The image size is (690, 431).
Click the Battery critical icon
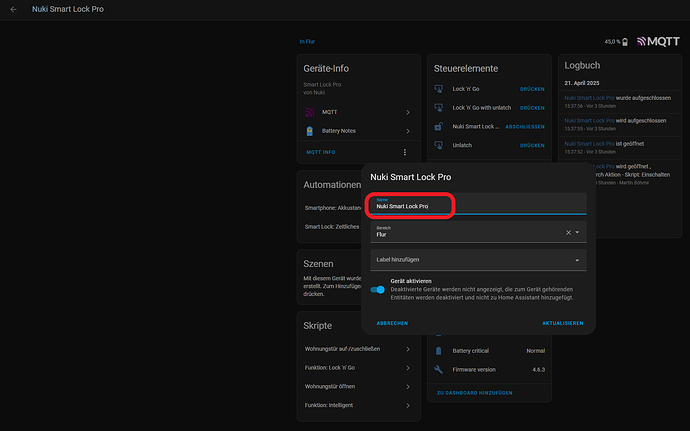pyautogui.click(x=438, y=351)
